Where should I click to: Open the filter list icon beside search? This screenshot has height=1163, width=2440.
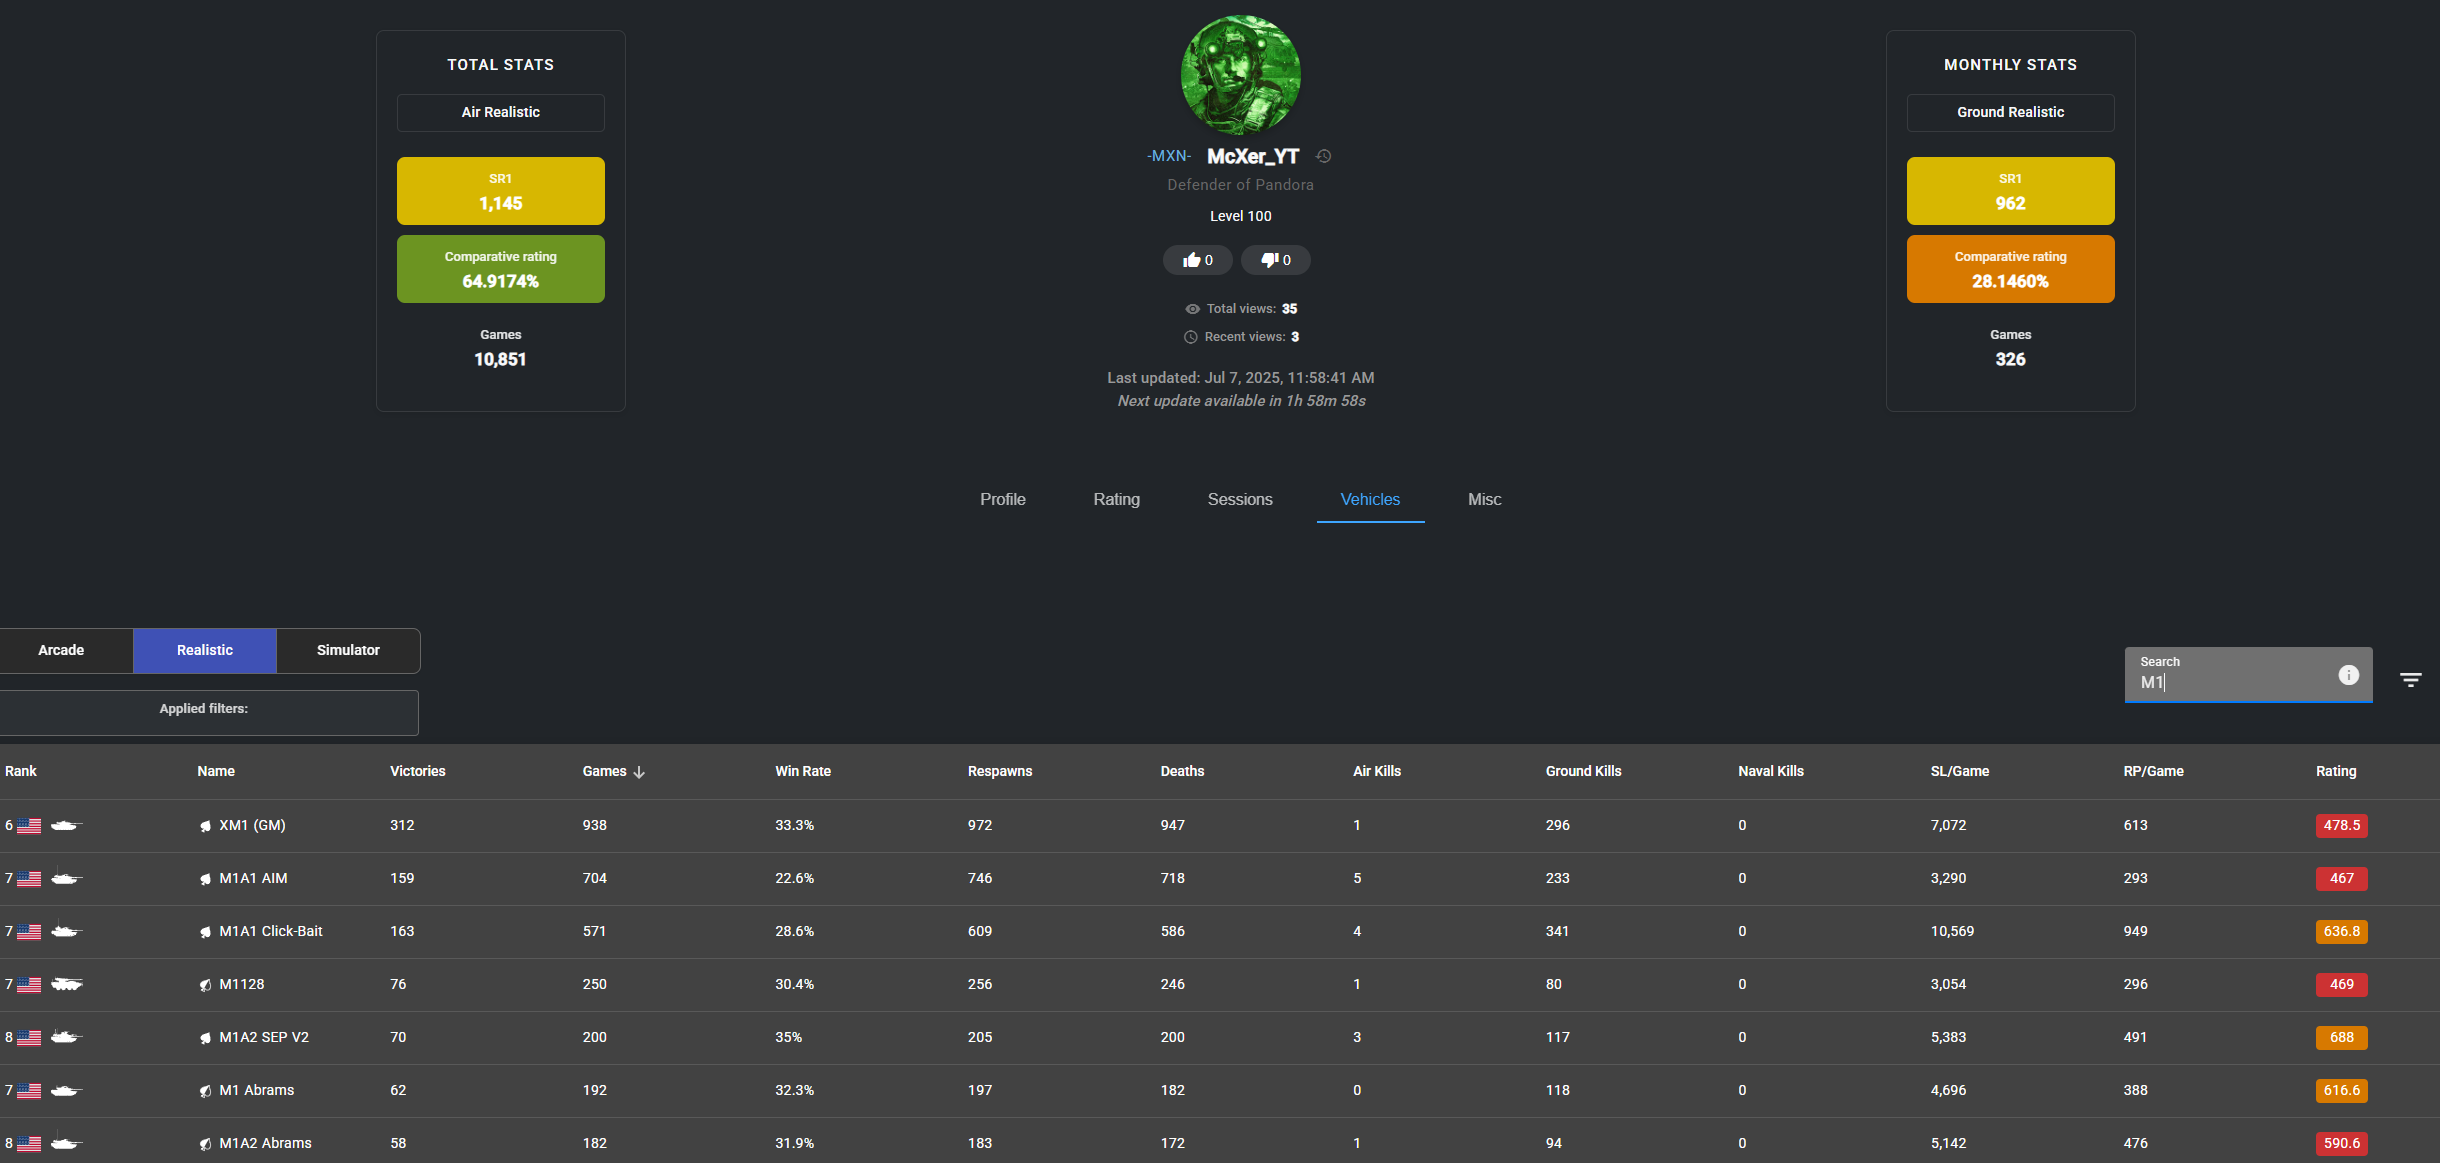(2410, 680)
